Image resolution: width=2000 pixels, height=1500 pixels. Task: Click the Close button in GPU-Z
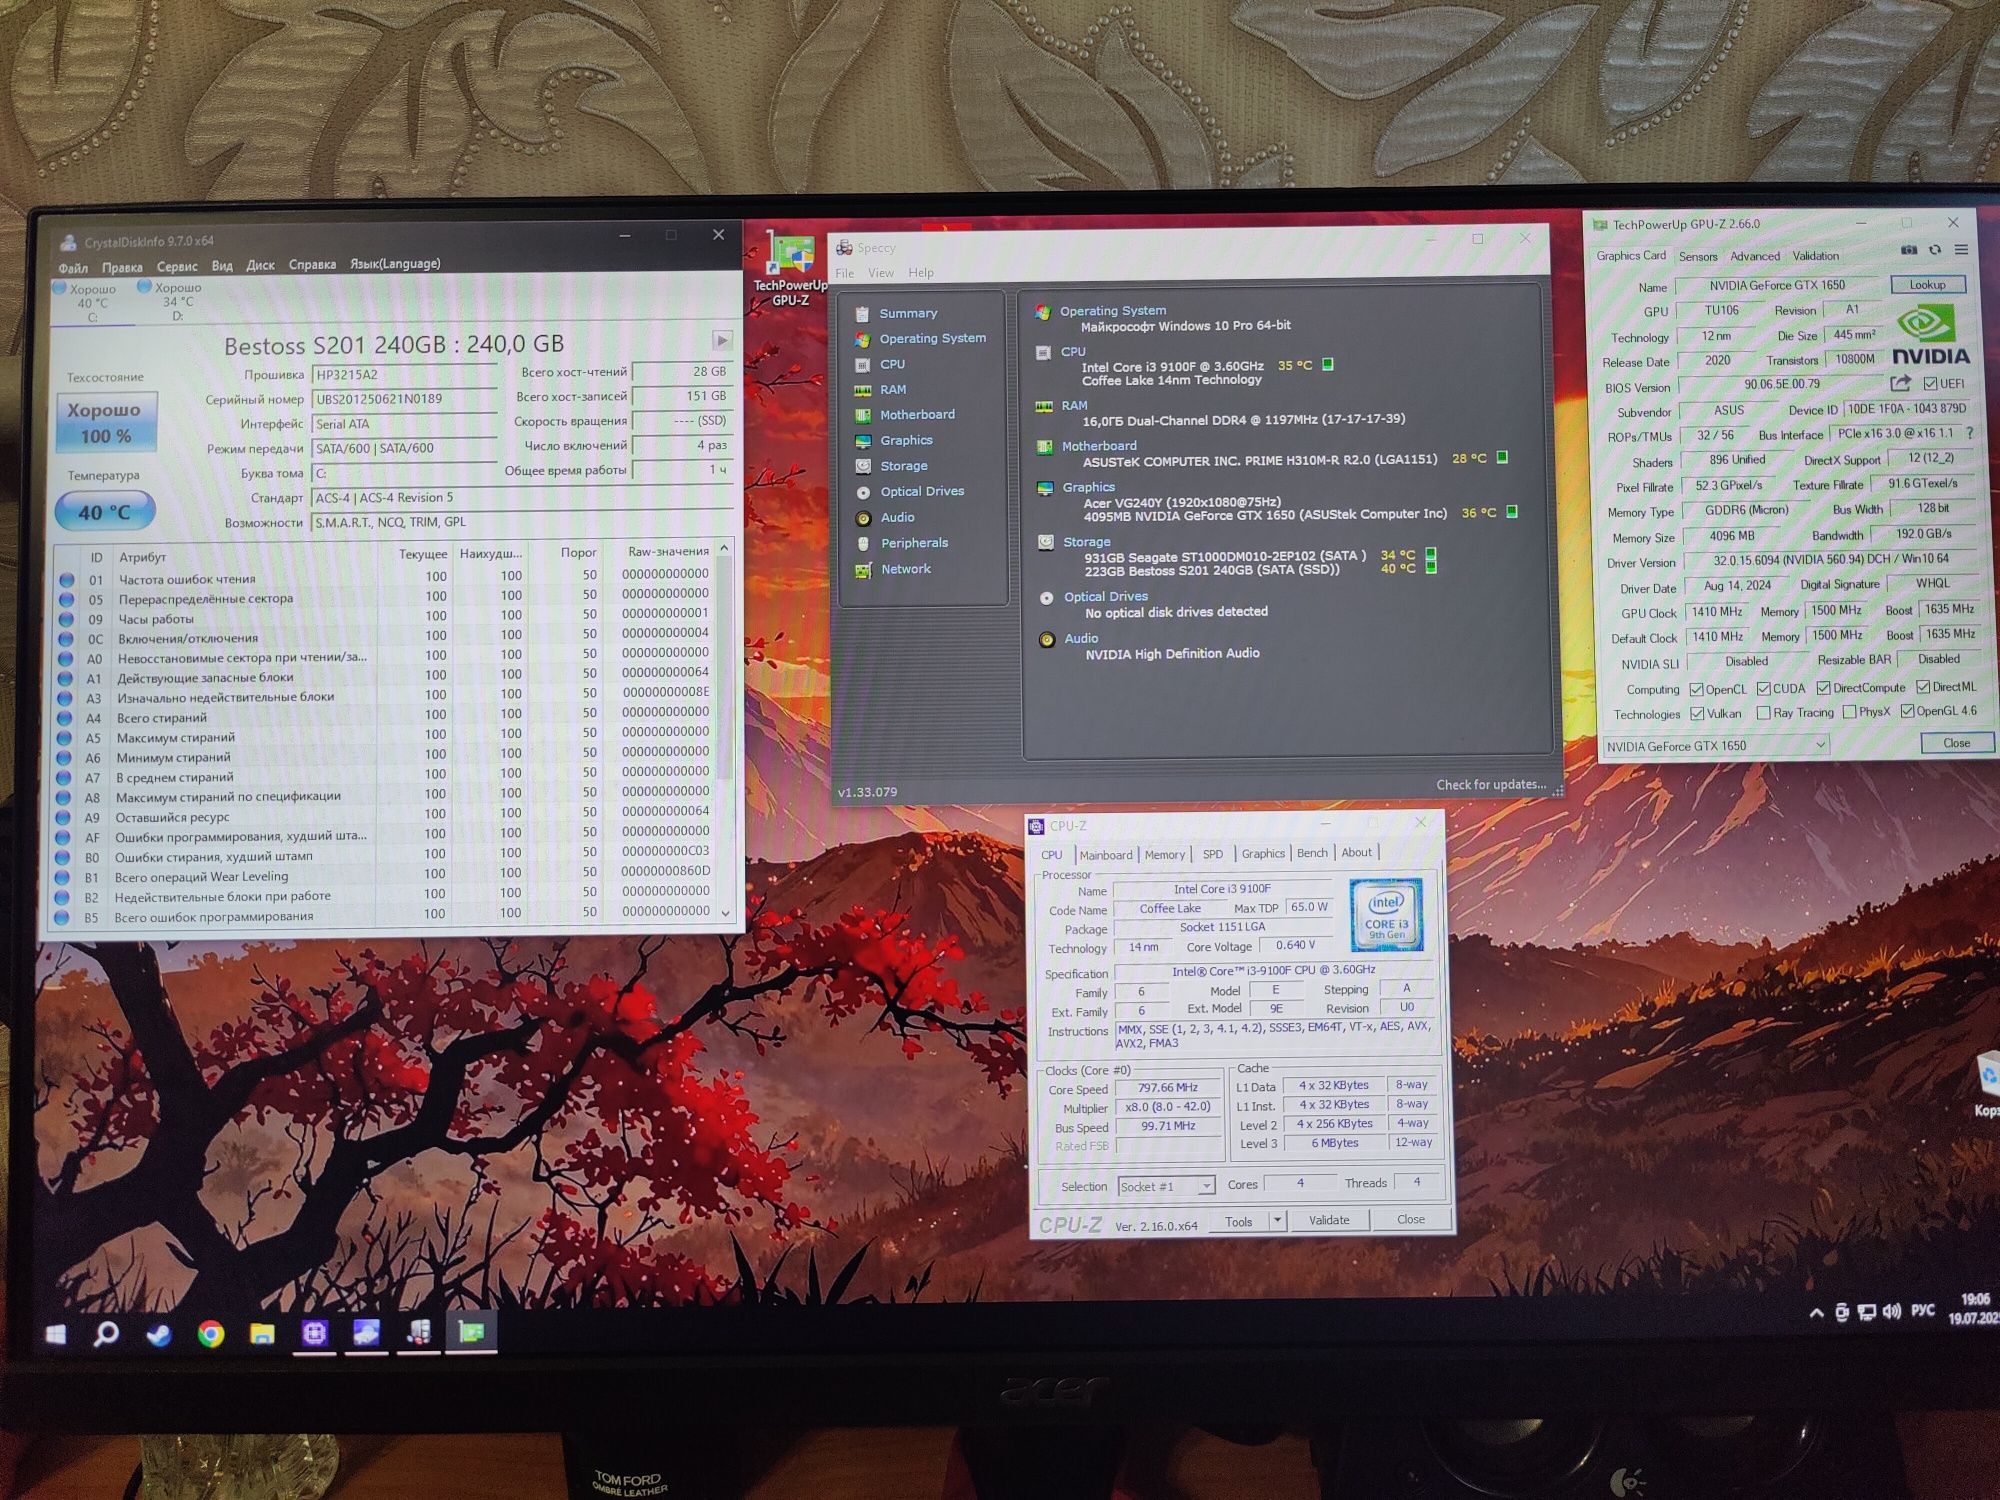[x=1957, y=743]
